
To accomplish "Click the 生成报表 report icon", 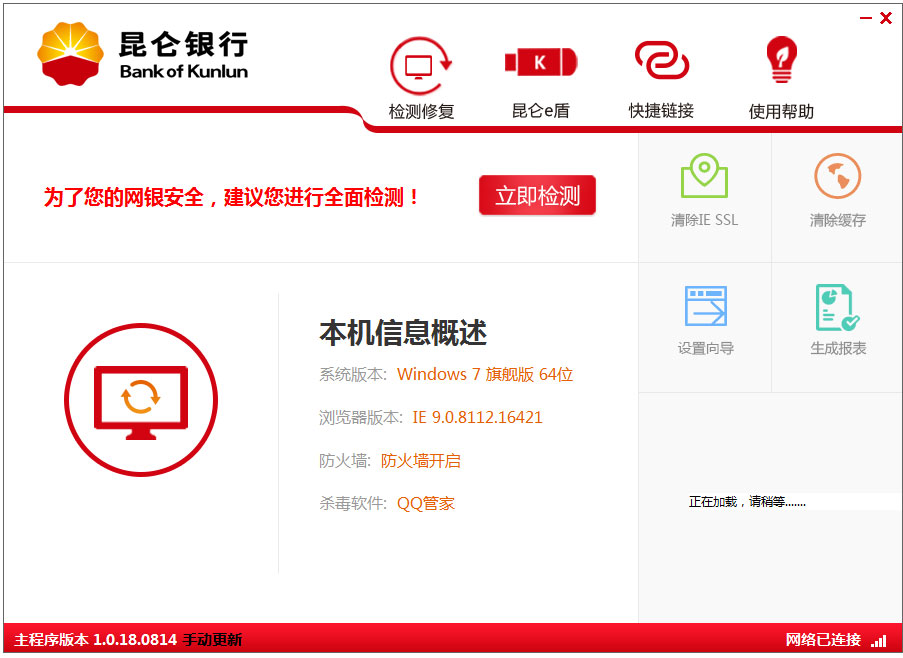I will (837, 307).
